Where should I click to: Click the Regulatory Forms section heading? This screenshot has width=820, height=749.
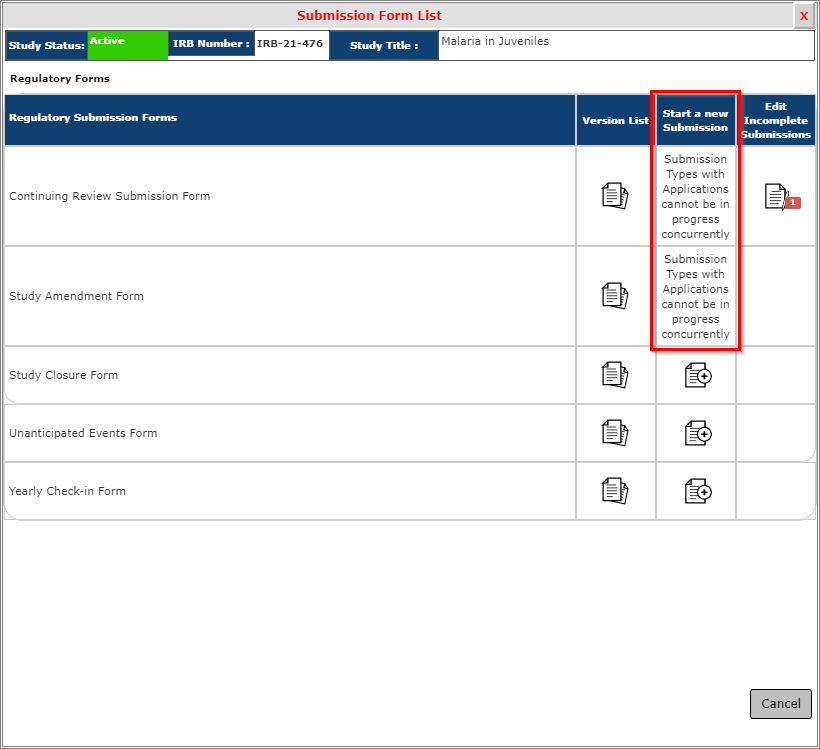click(x=60, y=78)
